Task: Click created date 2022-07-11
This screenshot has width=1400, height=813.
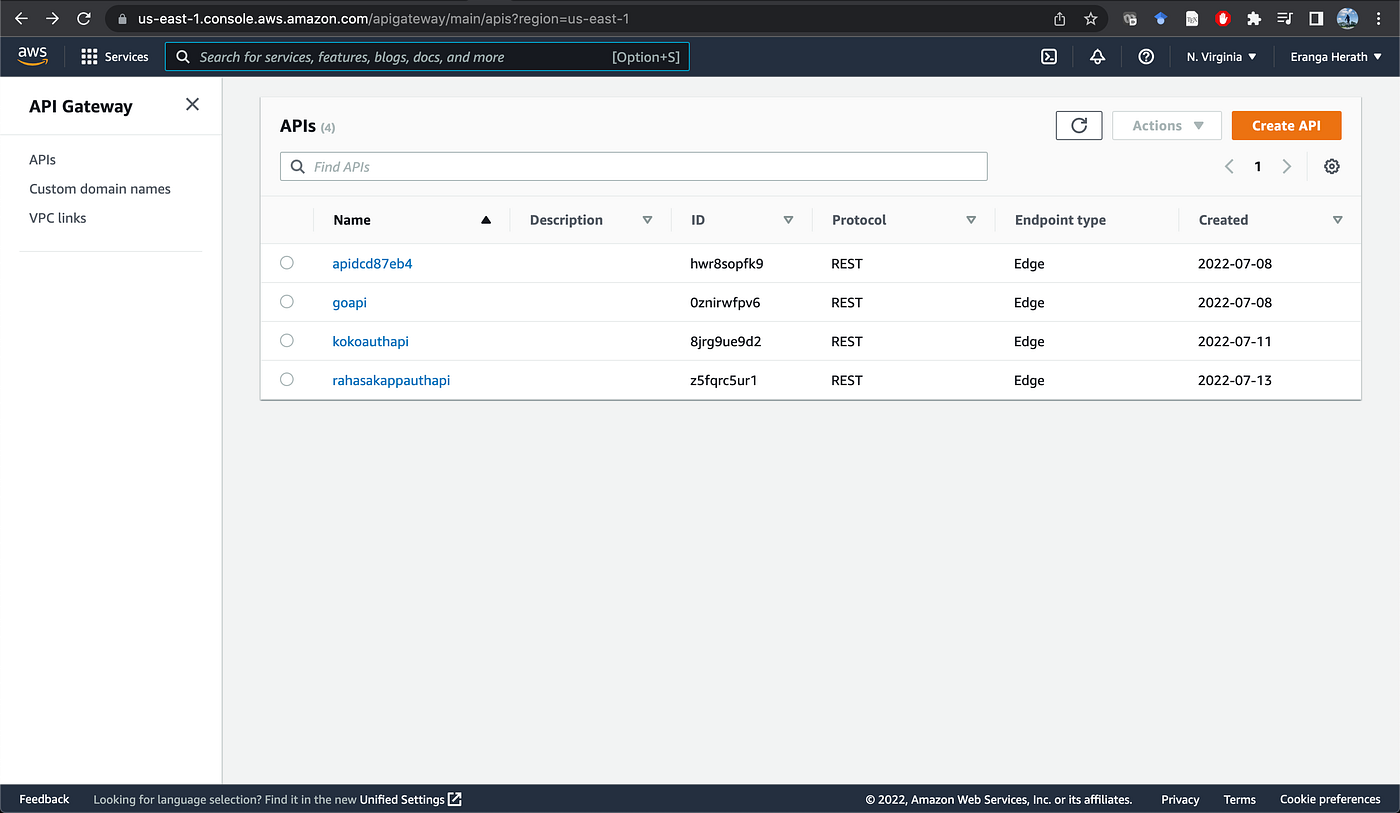Action: [1235, 341]
